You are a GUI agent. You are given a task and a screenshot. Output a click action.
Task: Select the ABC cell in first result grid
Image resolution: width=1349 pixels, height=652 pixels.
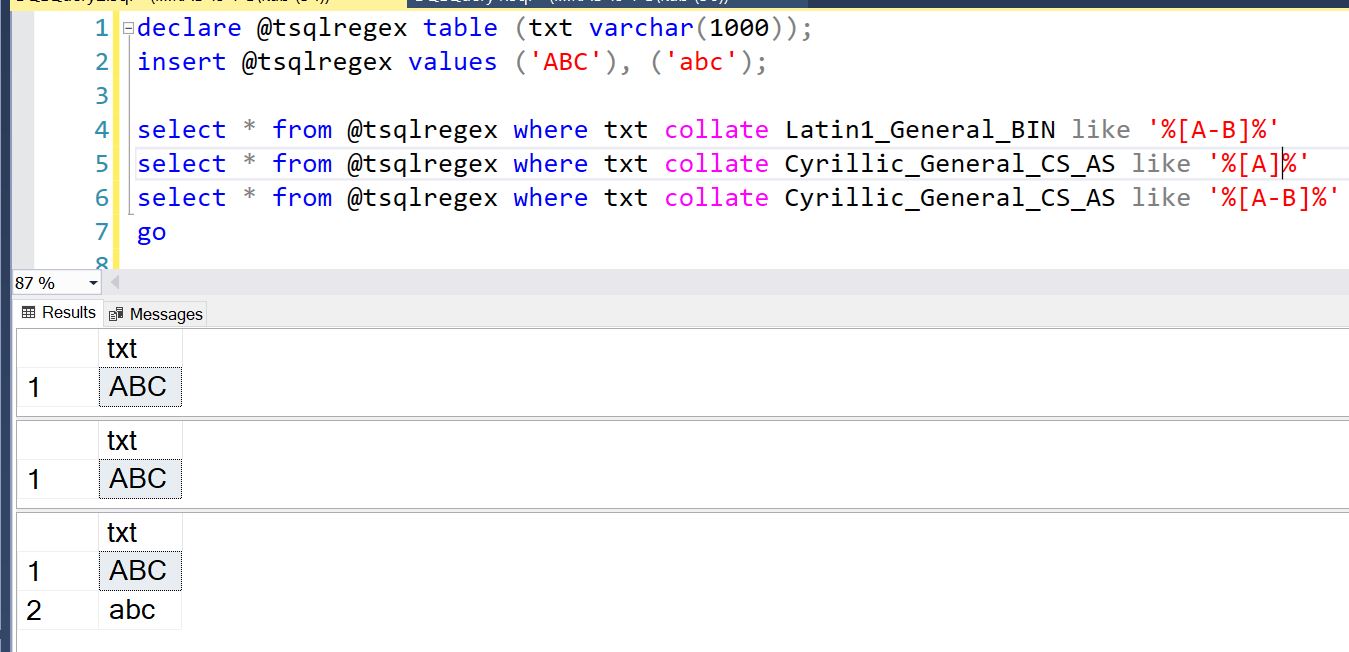(139, 387)
